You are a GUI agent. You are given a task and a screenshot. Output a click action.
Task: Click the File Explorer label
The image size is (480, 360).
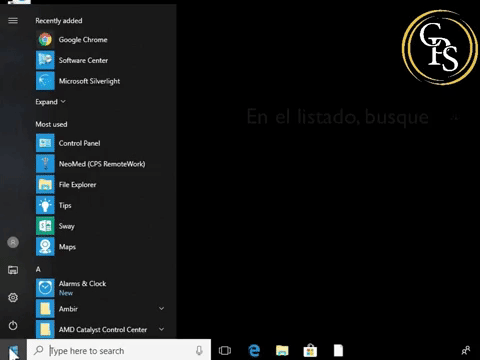point(77,185)
